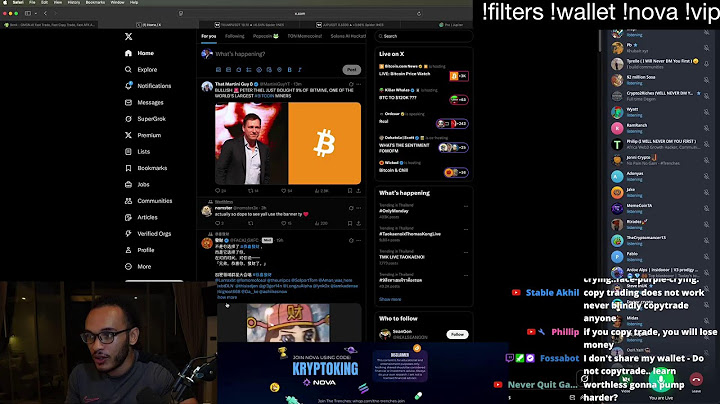This screenshot has width=720, height=404.
Task: Open Safari History menu
Action: [73, 2]
